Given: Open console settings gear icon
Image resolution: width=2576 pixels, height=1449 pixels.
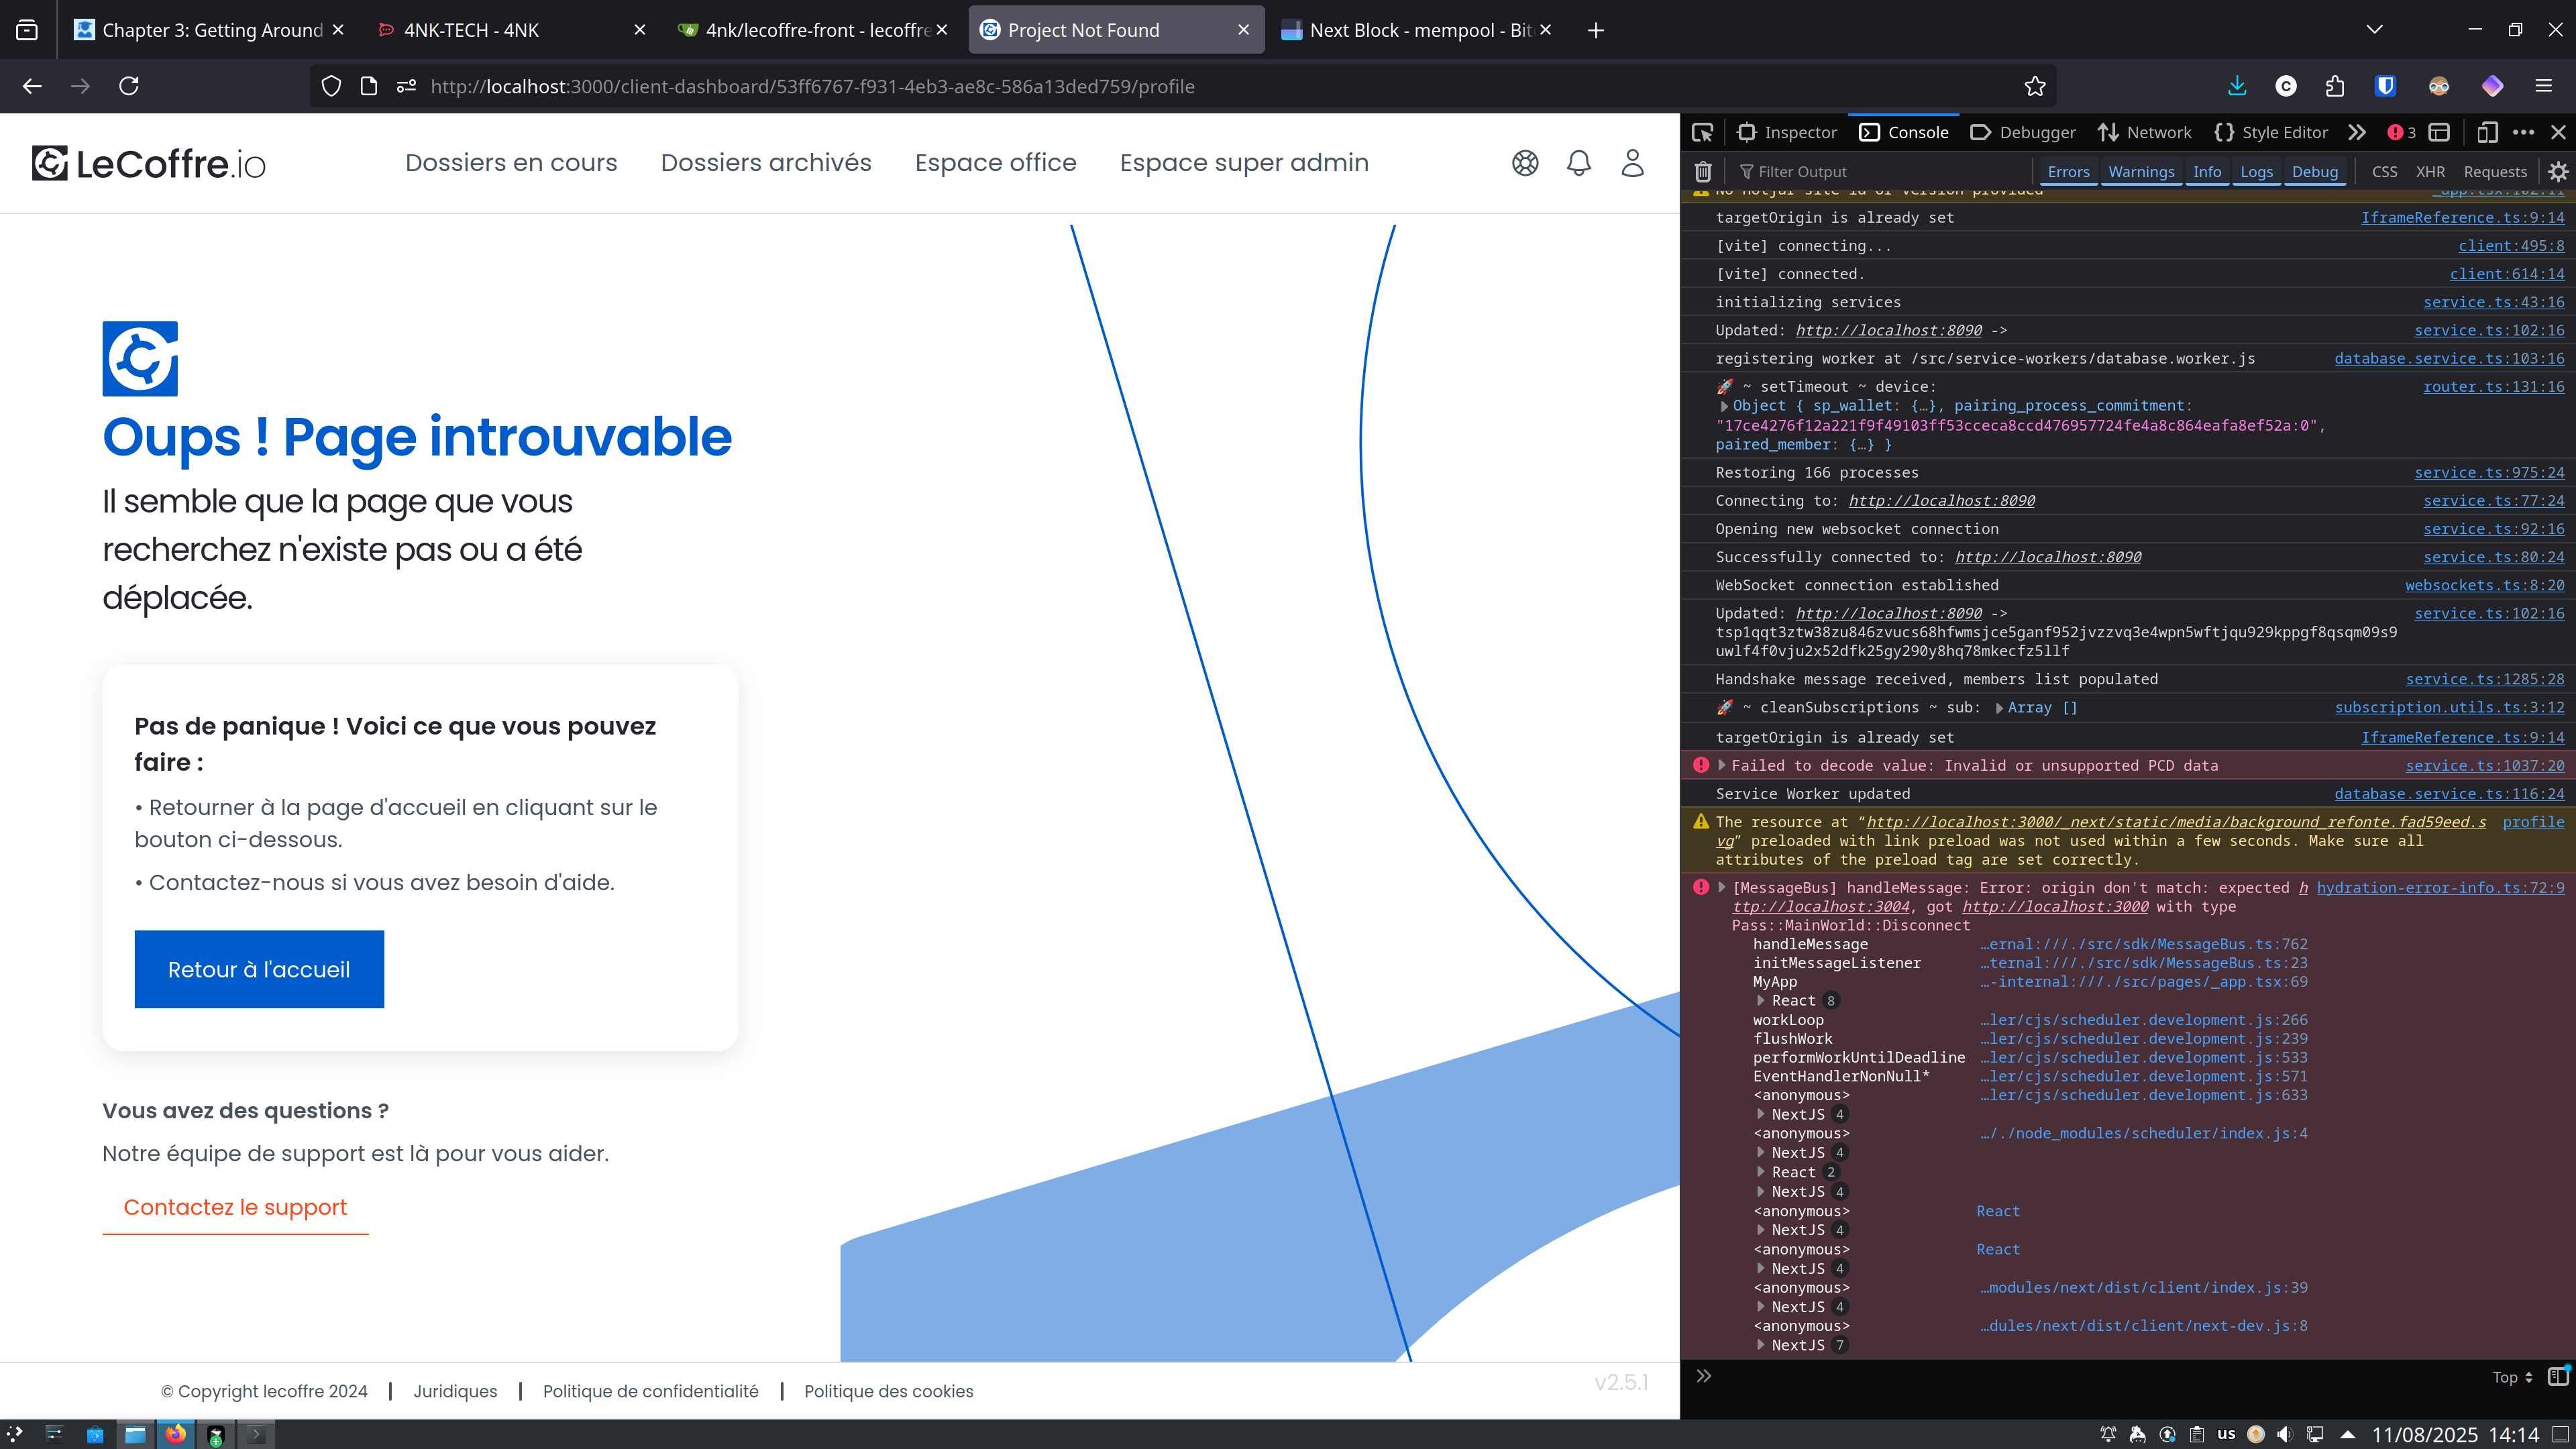Looking at the screenshot, I should pos(2558,172).
